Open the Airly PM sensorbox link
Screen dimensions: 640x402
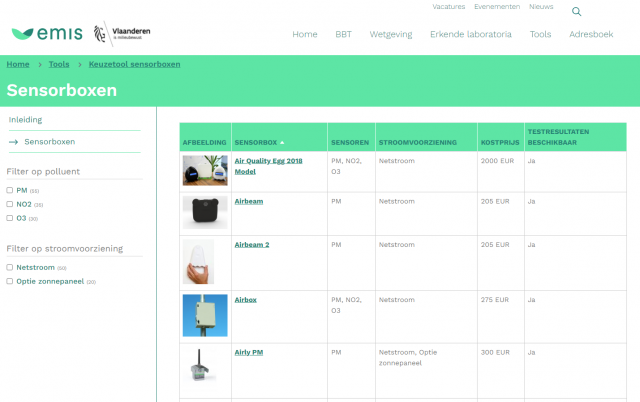[x=249, y=352]
